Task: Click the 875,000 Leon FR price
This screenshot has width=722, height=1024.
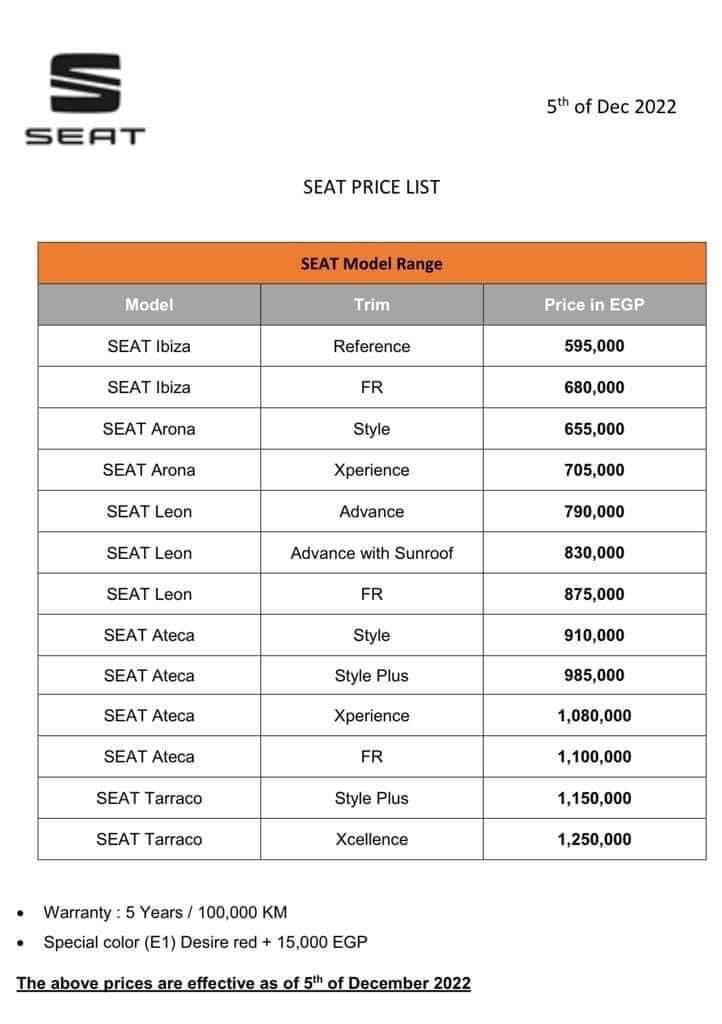Action: click(x=594, y=594)
